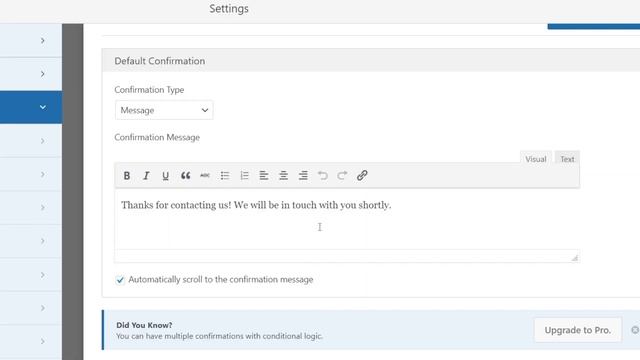Expand the second sidebar chevron below the active item

point(42,174)
